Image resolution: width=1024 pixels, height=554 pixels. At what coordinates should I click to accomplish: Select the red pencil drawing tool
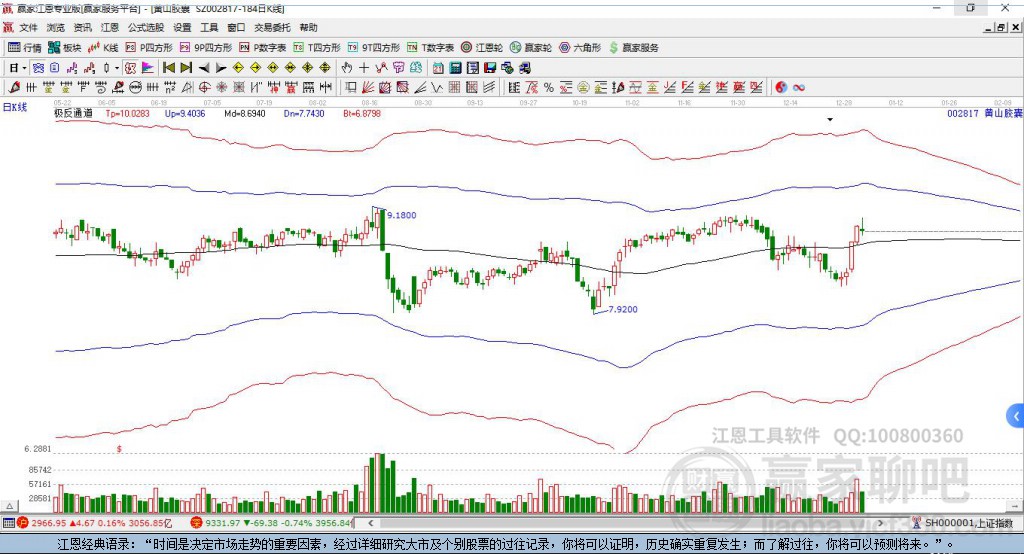click(14, 87)
